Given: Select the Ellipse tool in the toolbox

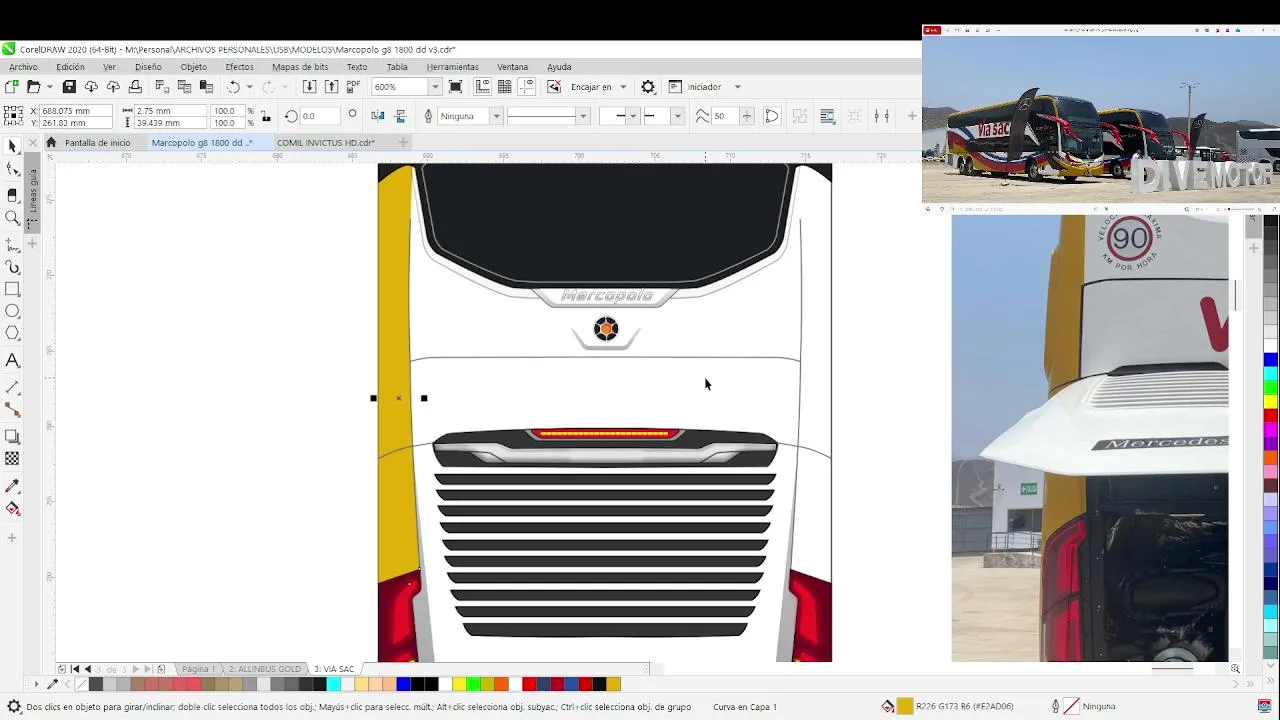Looking at the screenshot, I should pos(12,312).
